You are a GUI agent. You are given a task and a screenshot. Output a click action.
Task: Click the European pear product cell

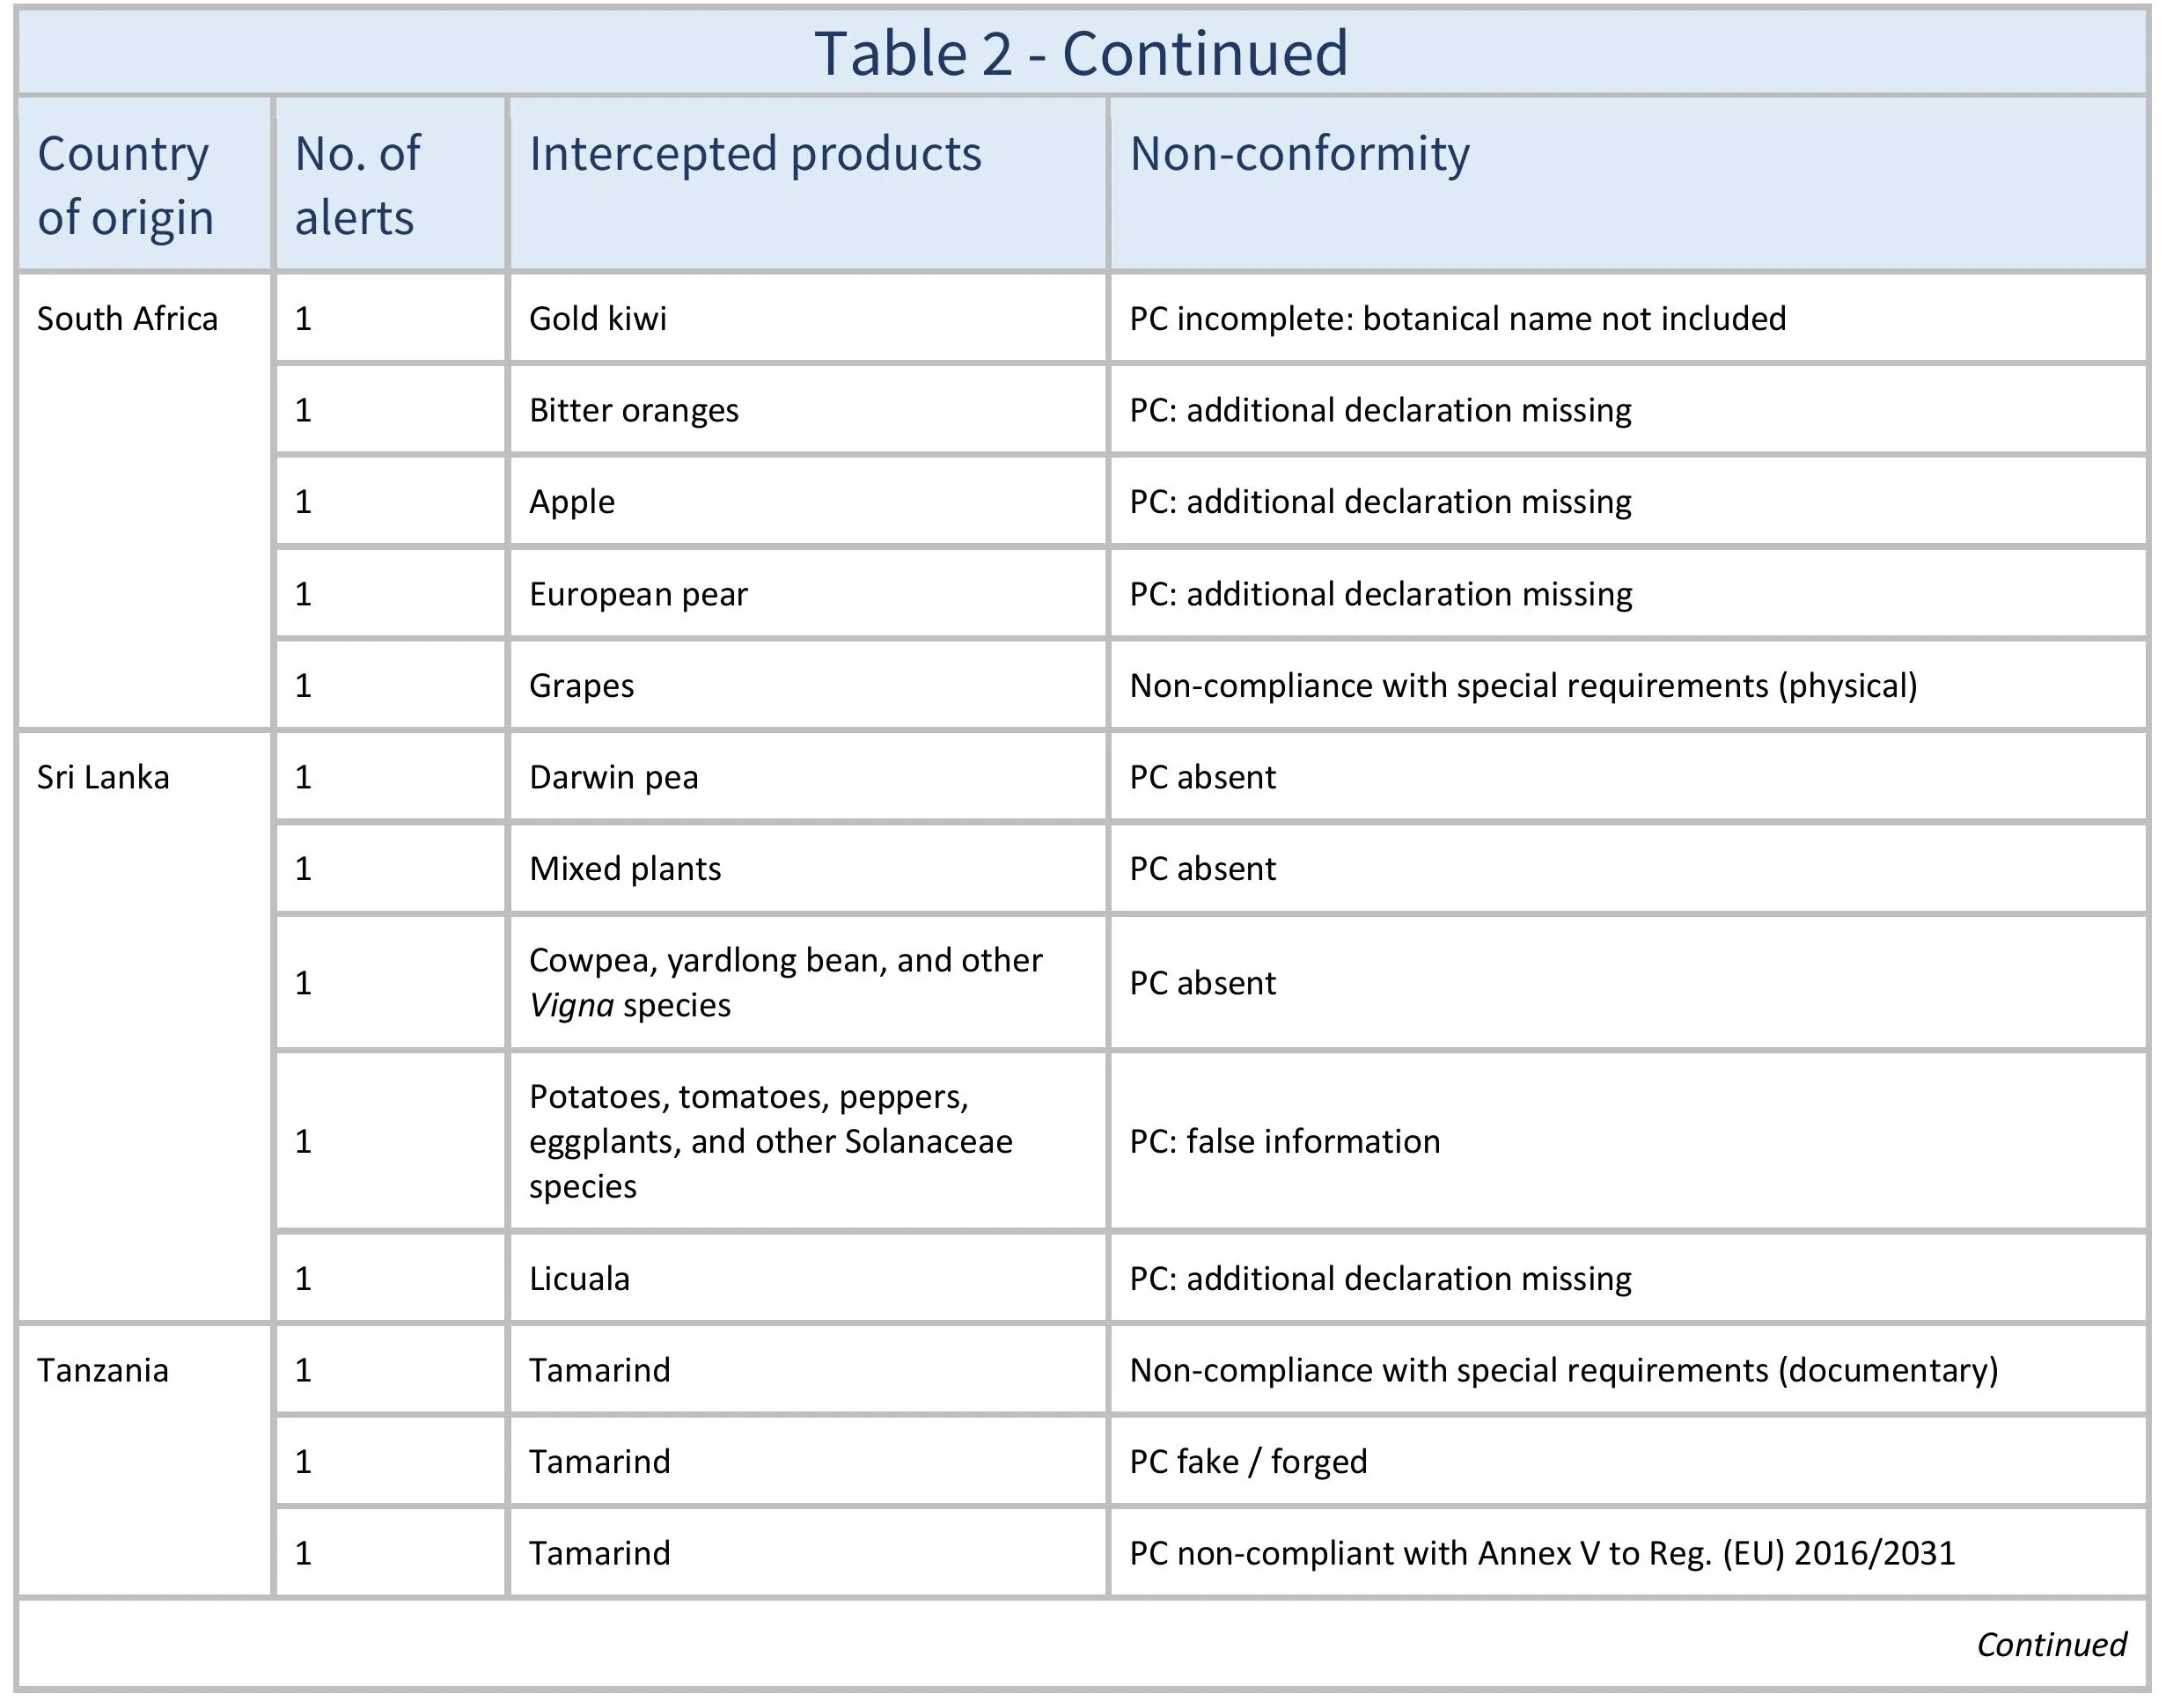tap(638, 594)
